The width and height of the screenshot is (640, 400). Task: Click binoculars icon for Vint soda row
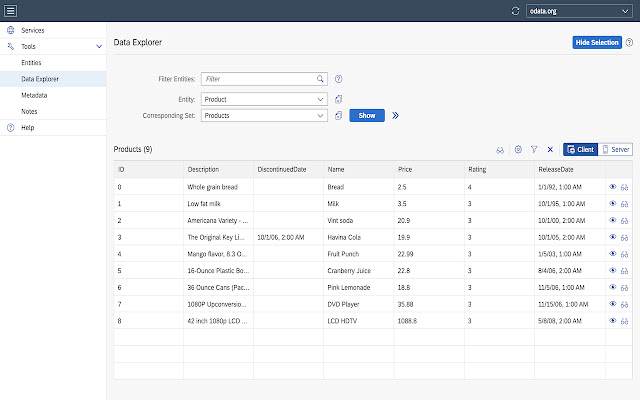tap(624, 221)
